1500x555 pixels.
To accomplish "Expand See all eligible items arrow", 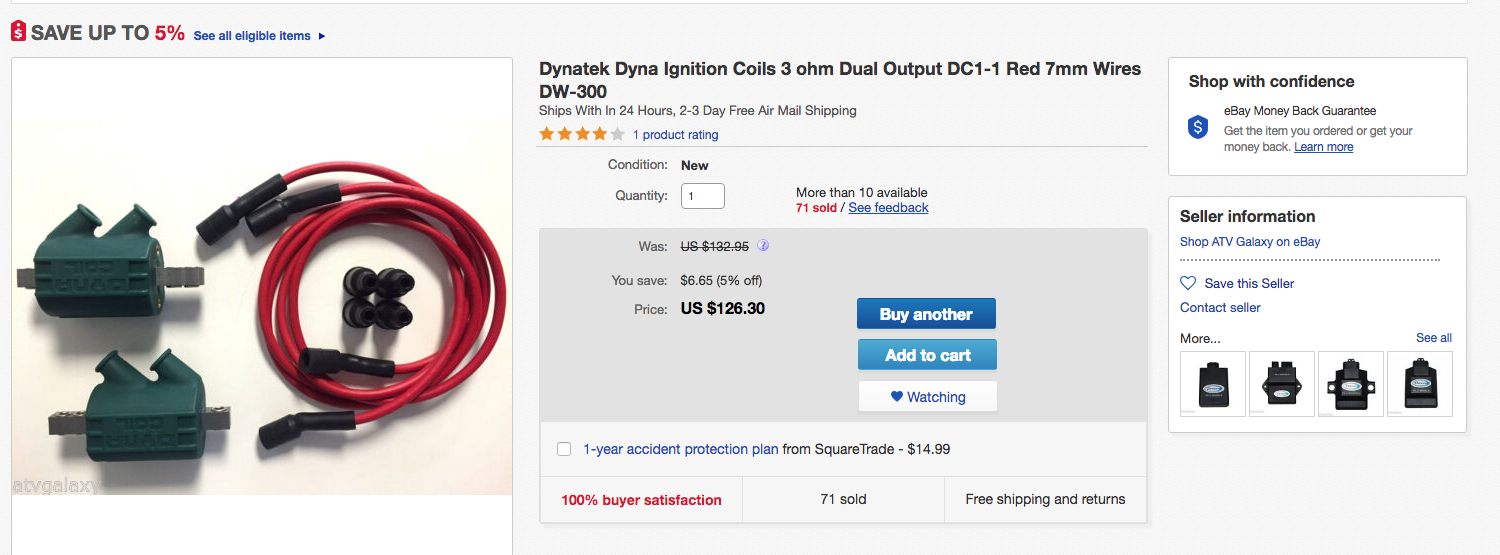I will coord(322,36).
